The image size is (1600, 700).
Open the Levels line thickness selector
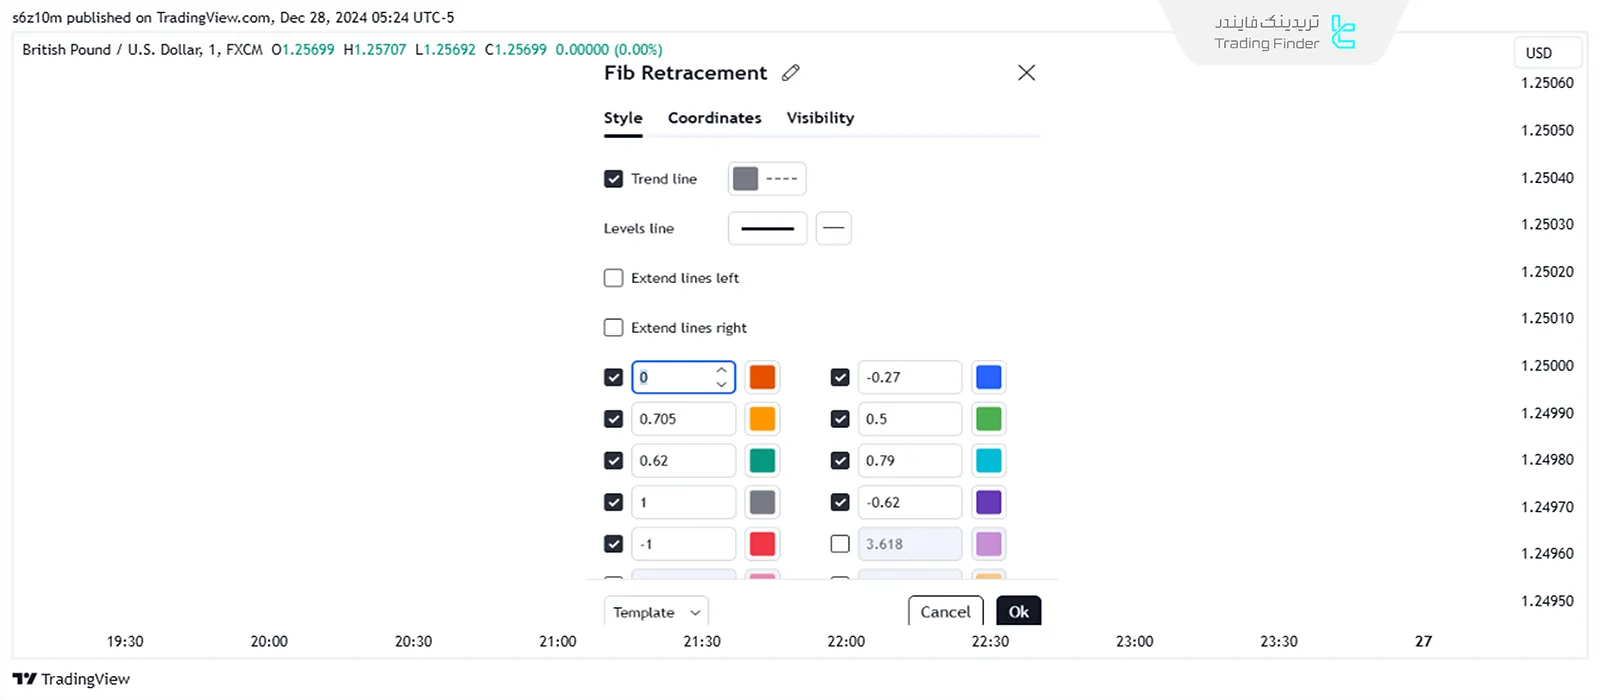tap(767, 228)
